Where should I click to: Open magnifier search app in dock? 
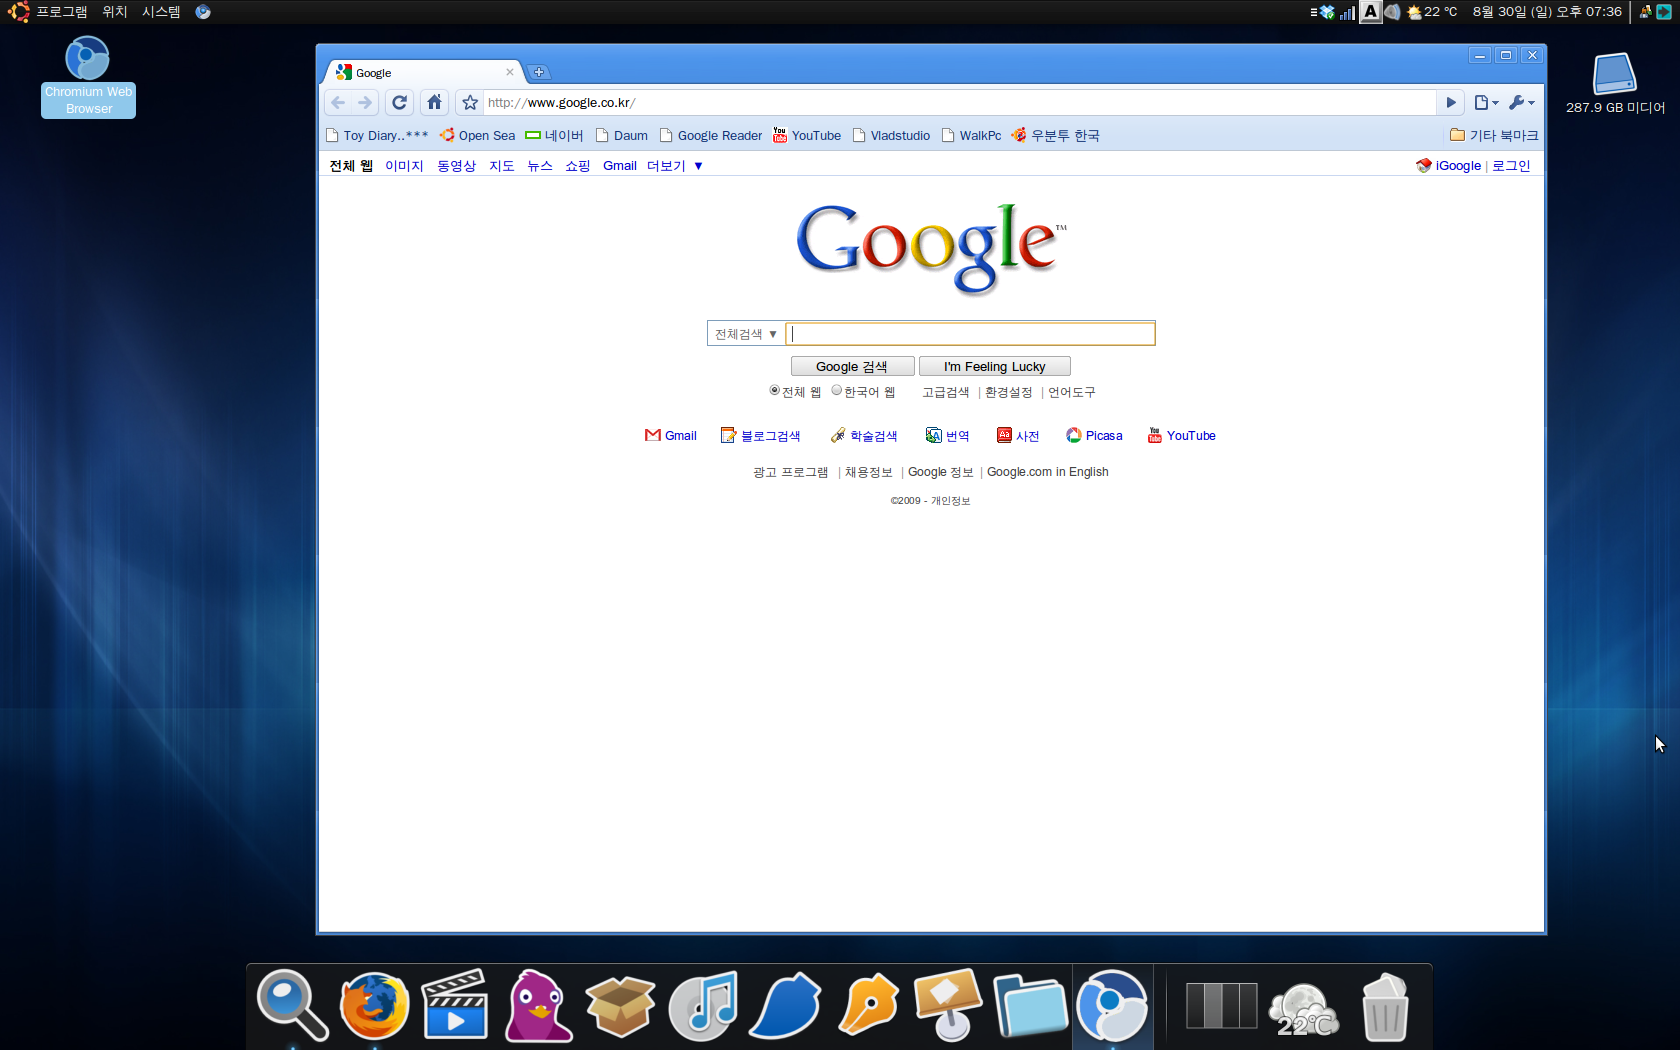pos(292,1006)
